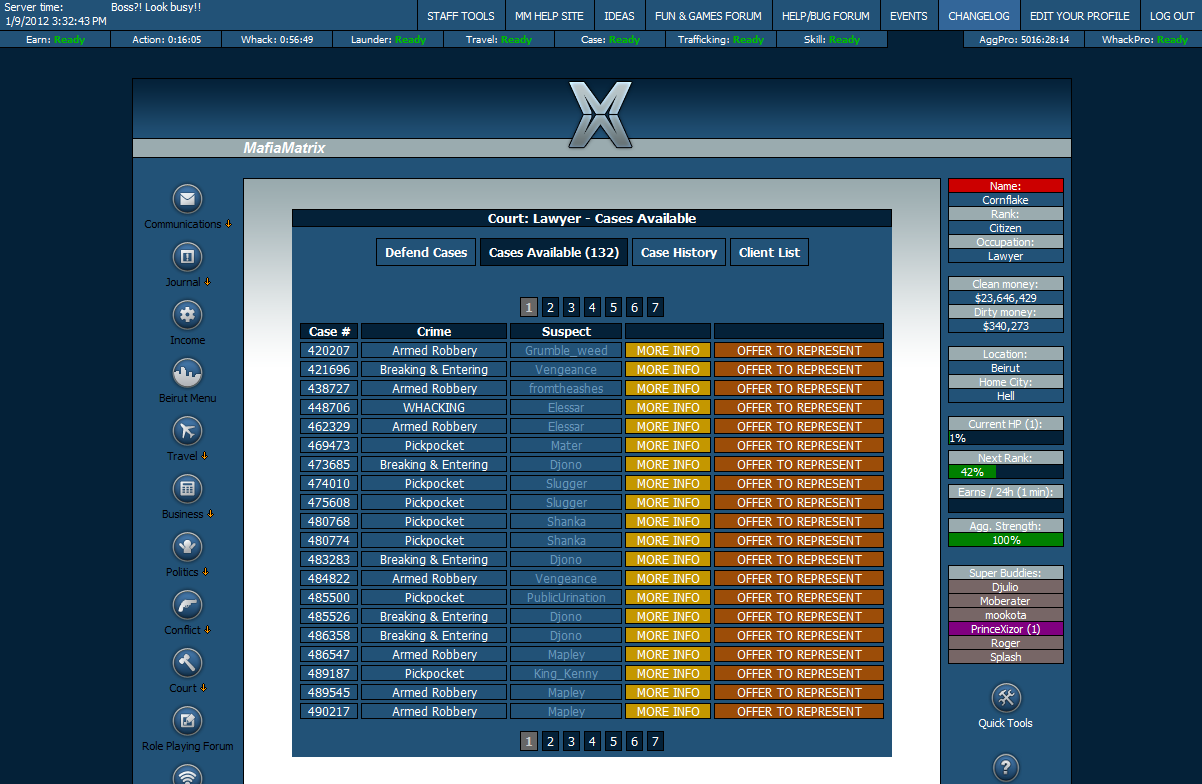Expand the Journal menu arrow
This screenshot has height=784, width=1202.
click(x=208, y=282)
